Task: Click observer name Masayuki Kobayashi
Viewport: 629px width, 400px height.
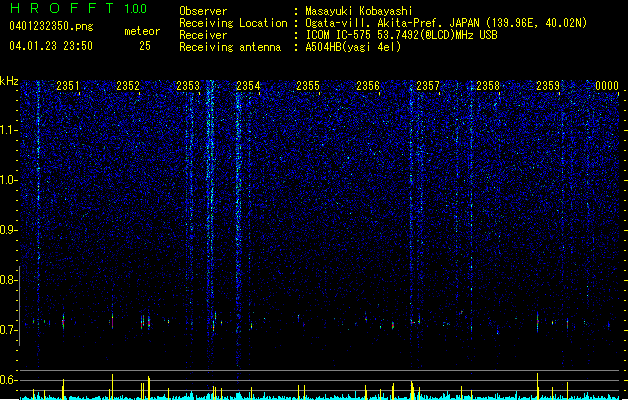Action: point(359,11)
